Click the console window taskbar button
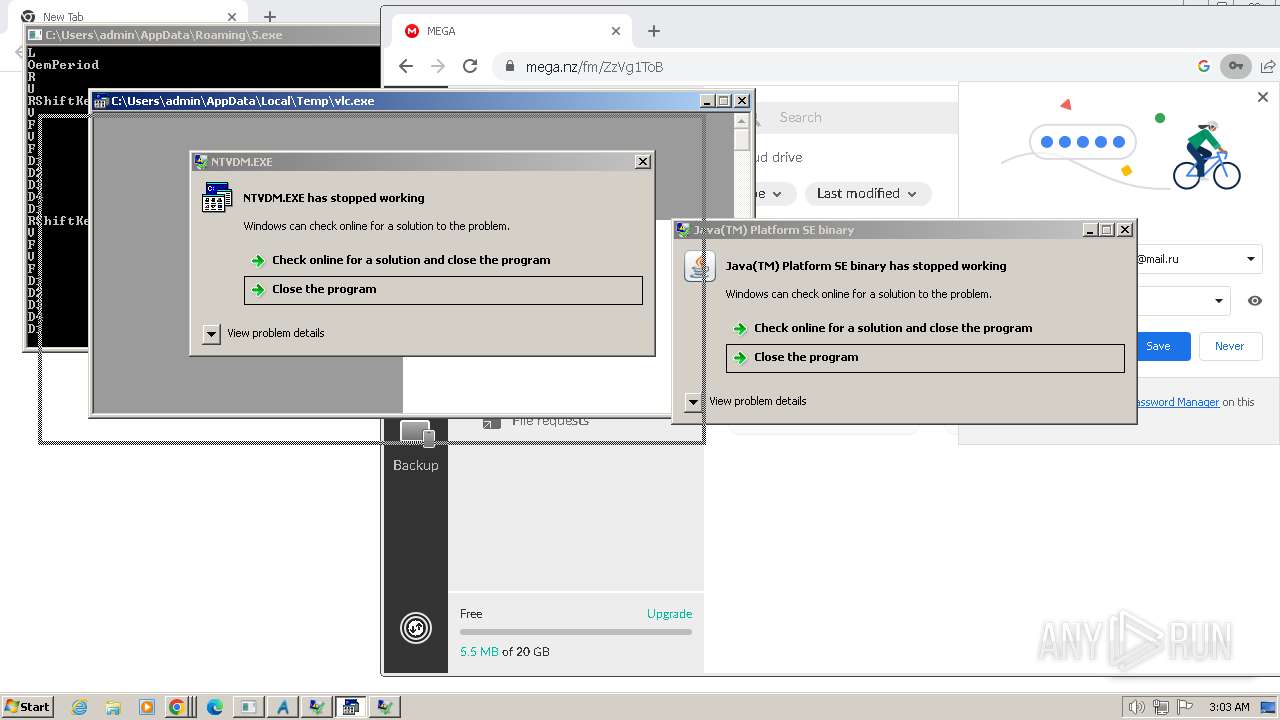Screen dimensions: 1280x720 [248, 707]
